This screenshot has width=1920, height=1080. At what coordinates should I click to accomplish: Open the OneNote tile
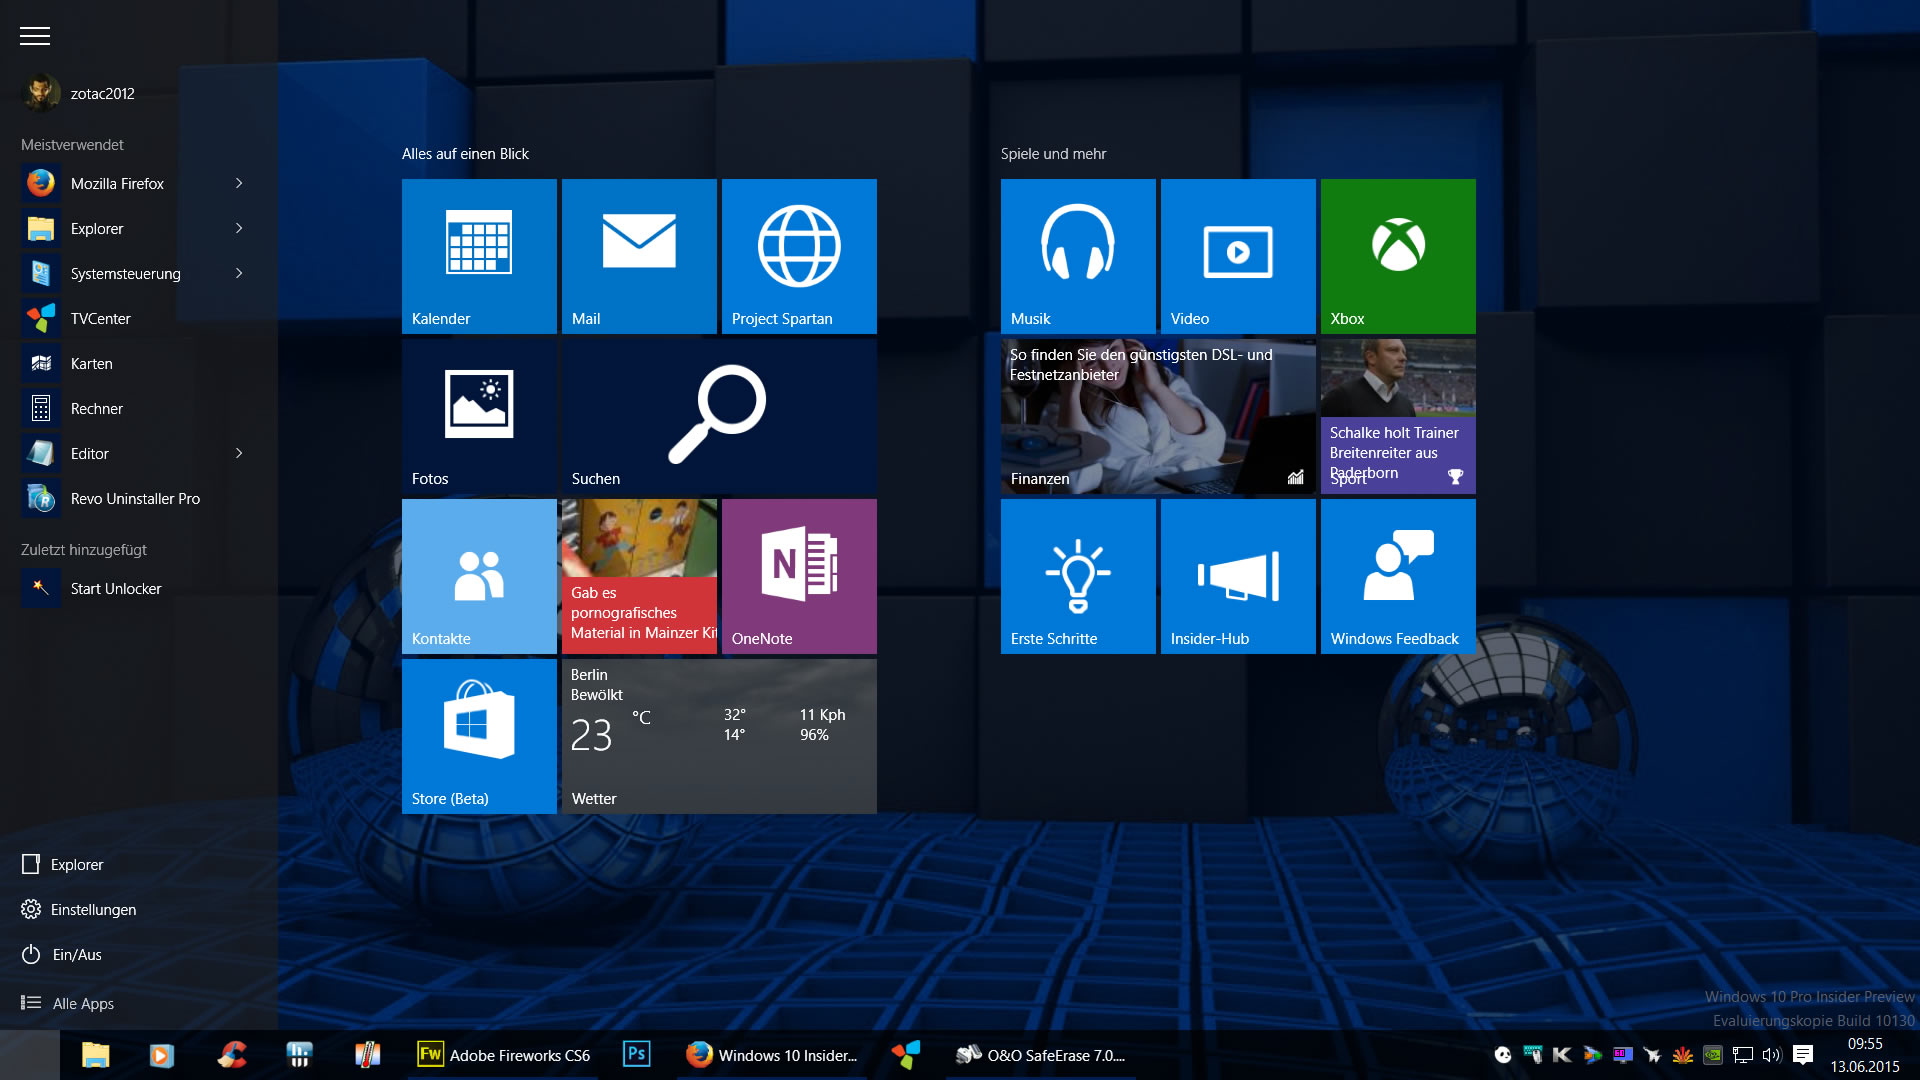[x=799, y=576]
